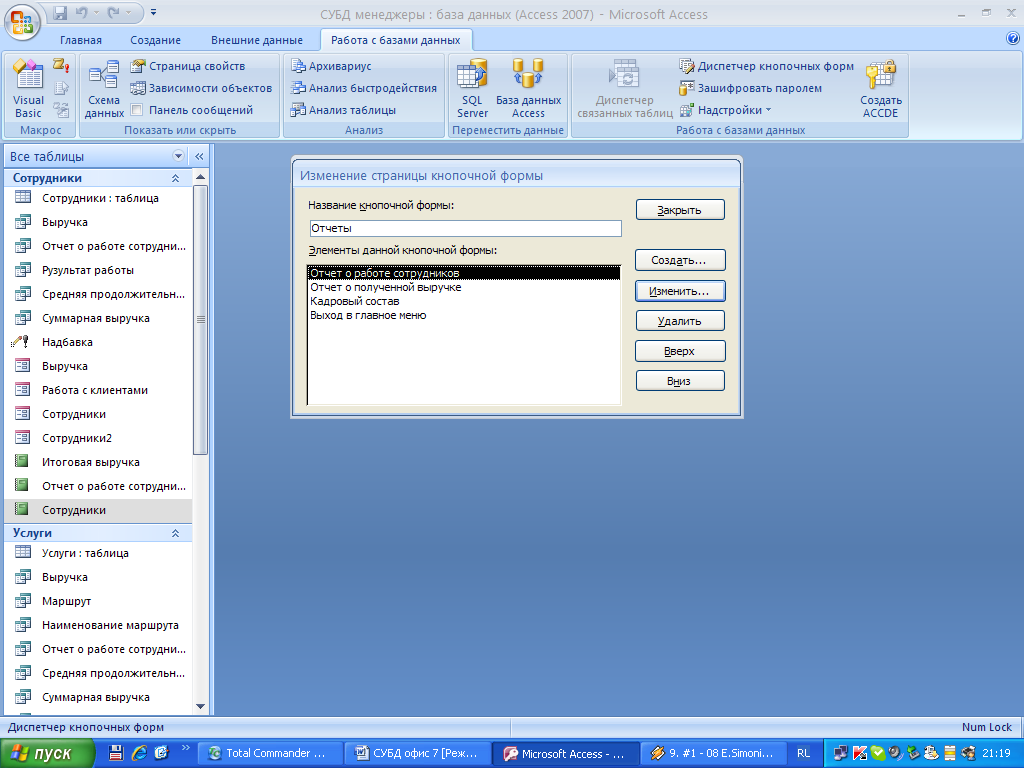This screenshot has height=768, width=1024.
Task: Switch to СУБД офис 7 Word window
Action: click(417, 754)
